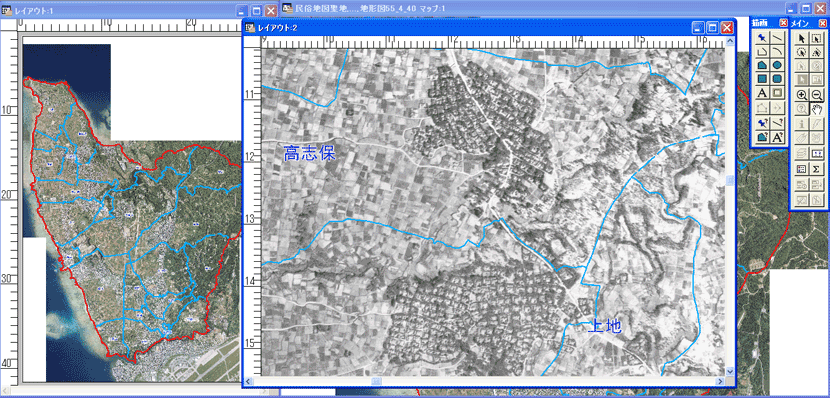Click the Info 'i' tool in Main toolbar
The height and width of the screenshot is (398, 830).
[x=801, y=123]
